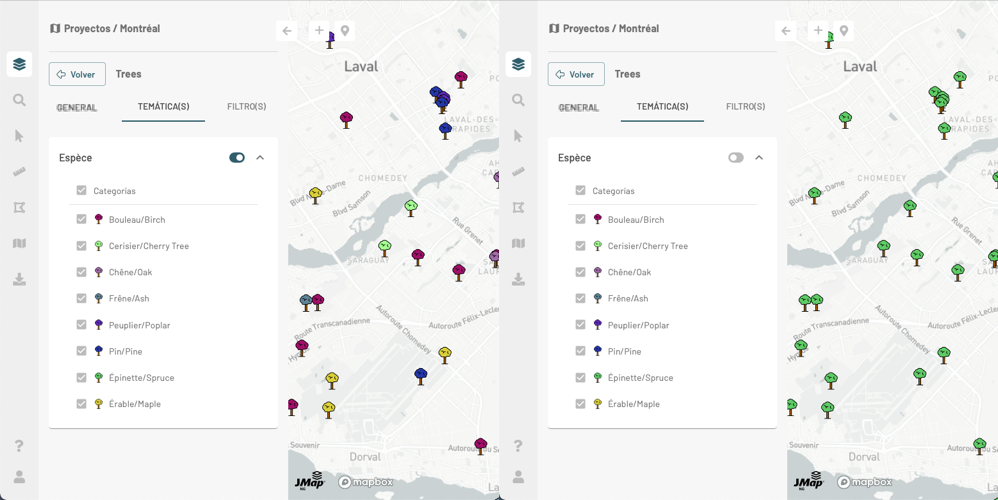Uncheck Bouleau/Birch checkbox in left panel

82,219
